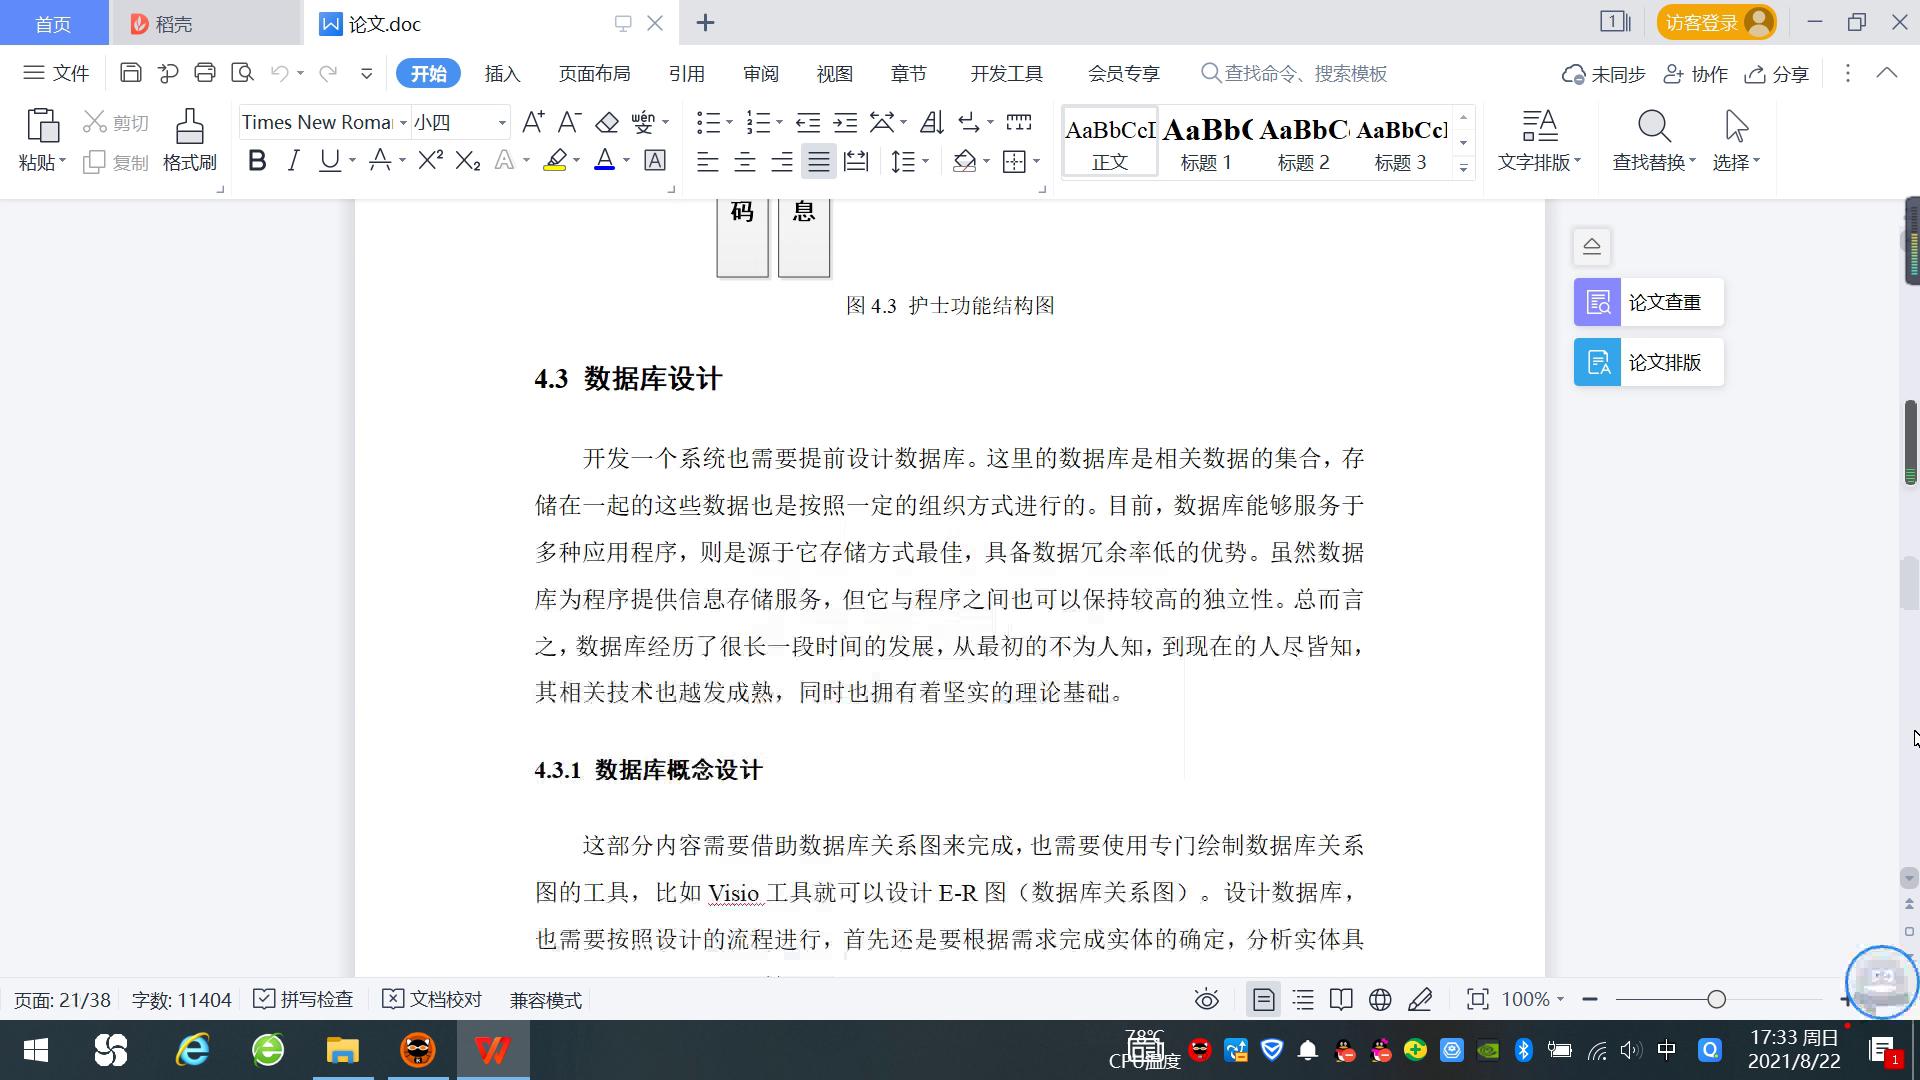Click the 未同步 sync status button

point(1603,73)
